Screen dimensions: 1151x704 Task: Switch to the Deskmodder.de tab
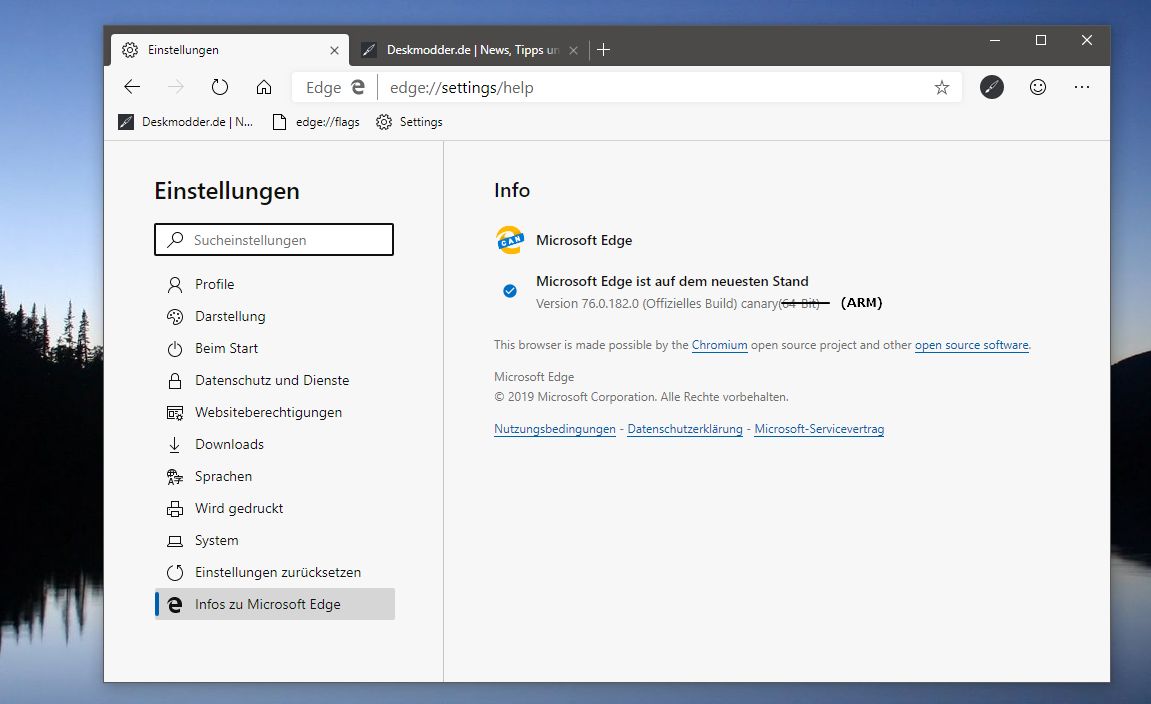point(469,50)
